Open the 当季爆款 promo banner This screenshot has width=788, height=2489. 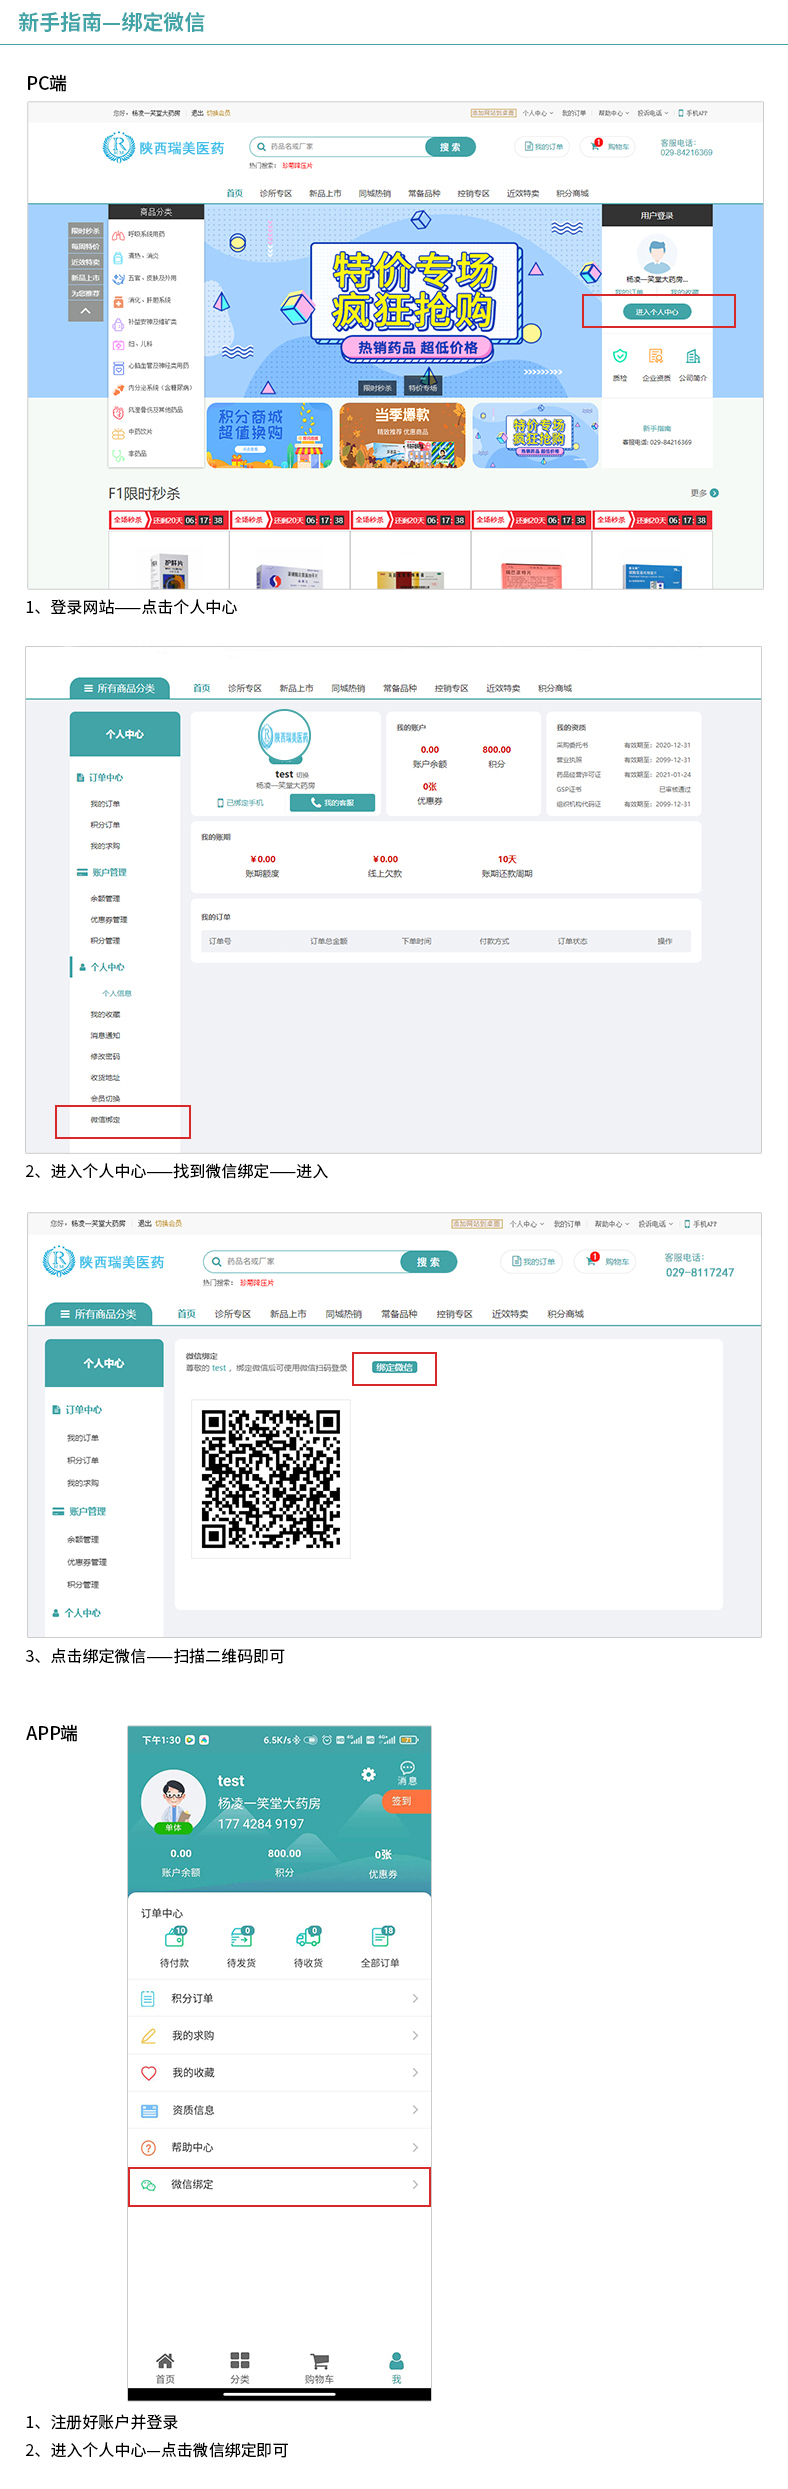[x=402, y=435]
